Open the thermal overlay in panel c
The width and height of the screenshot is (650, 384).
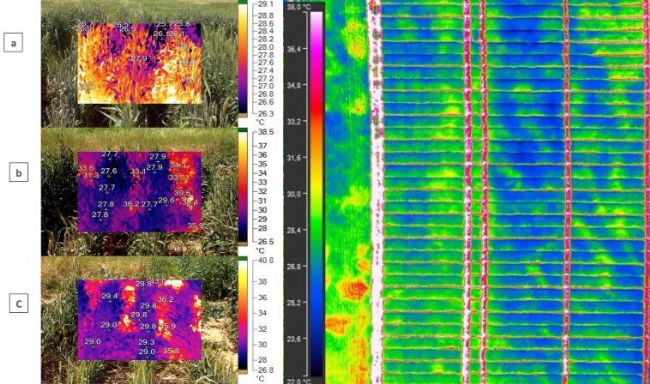(x=139, y=320)
